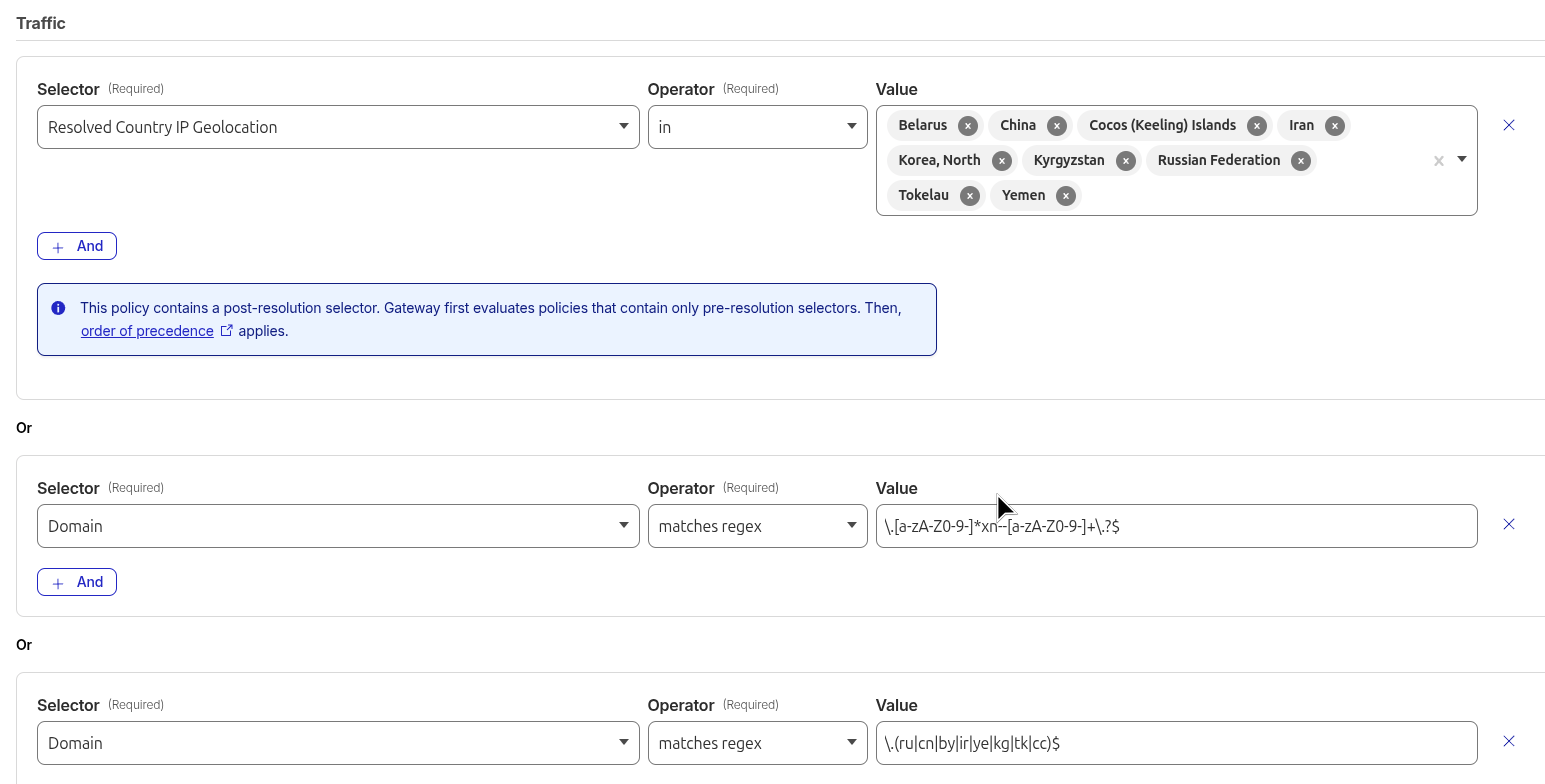Add And condition to geolocation rule
Viewport: 1545px width, 784px height.
77,246
